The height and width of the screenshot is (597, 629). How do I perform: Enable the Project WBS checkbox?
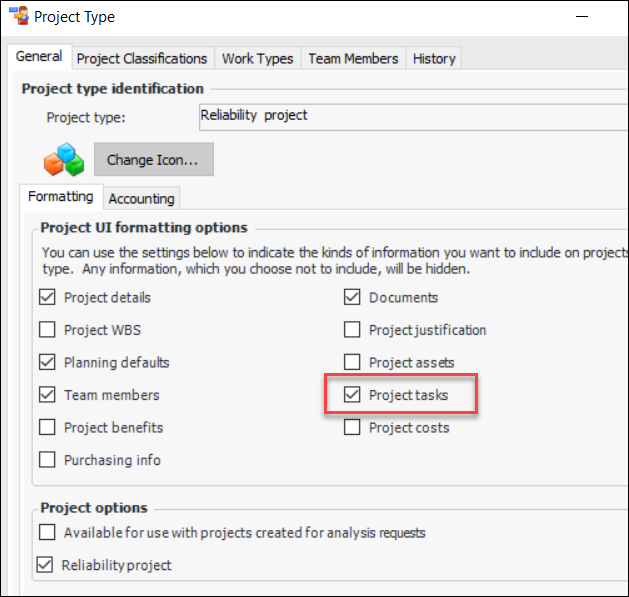click(x=47, y=330)
